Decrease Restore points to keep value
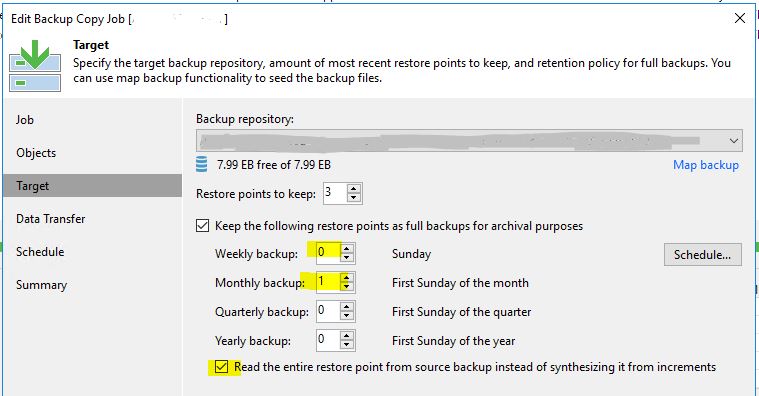759x396 pixels. click(x=354, y=198)
